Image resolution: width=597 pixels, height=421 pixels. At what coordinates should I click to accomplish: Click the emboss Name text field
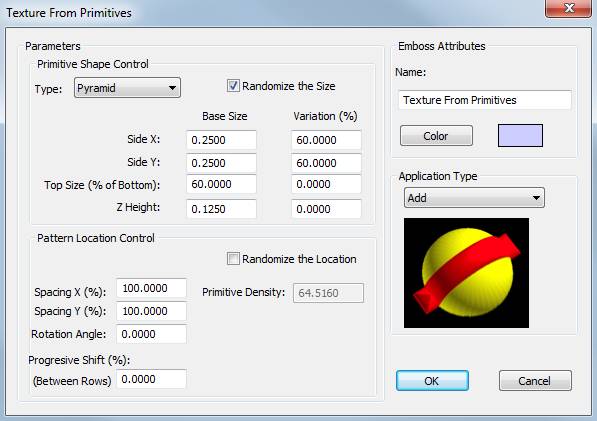pyautogui.click(x=485, y=100)
